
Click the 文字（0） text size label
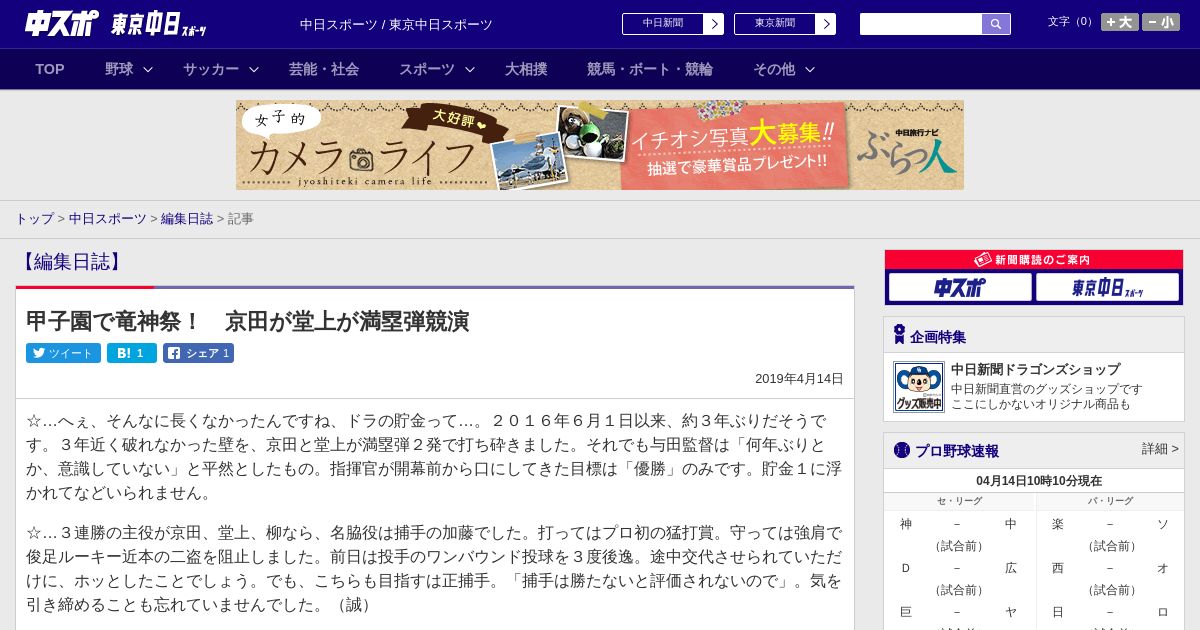1071,21
